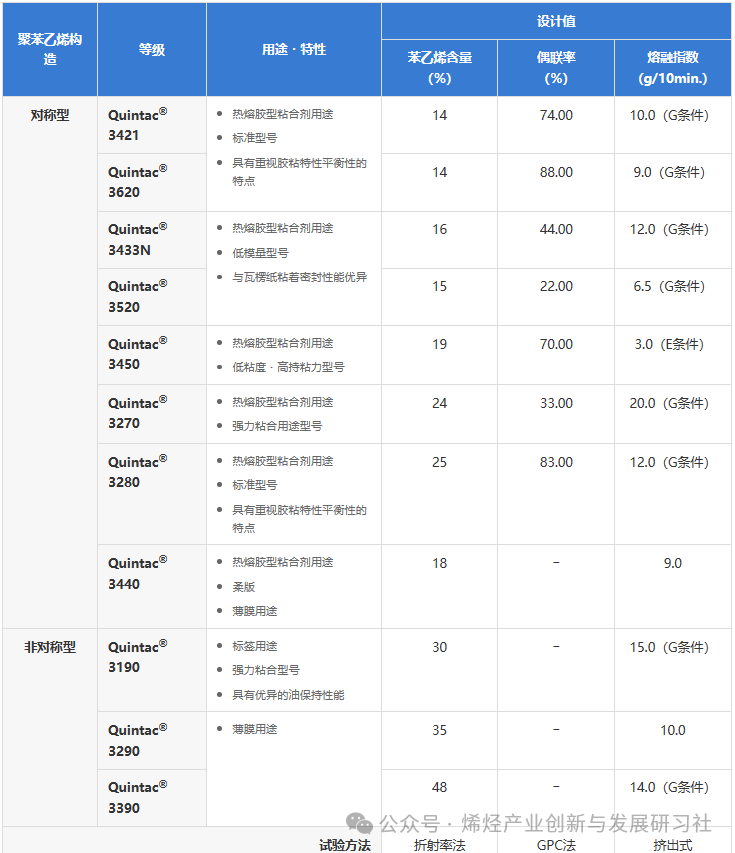Click 强力粘合用途型号 bullet text
The width and height of the screenshot is (735, 853).
tap(277, 426)
